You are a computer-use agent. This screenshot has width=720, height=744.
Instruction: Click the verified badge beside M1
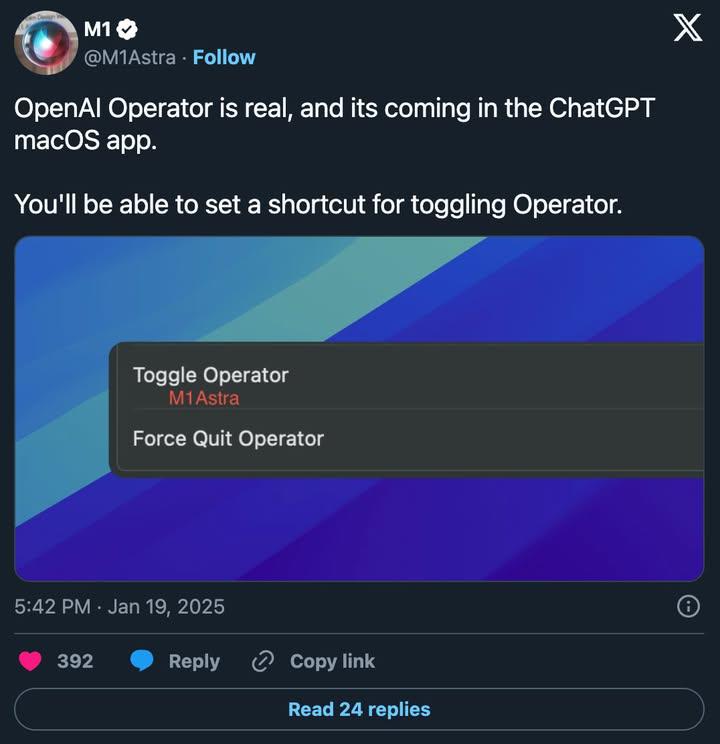[x=129, y=29]
